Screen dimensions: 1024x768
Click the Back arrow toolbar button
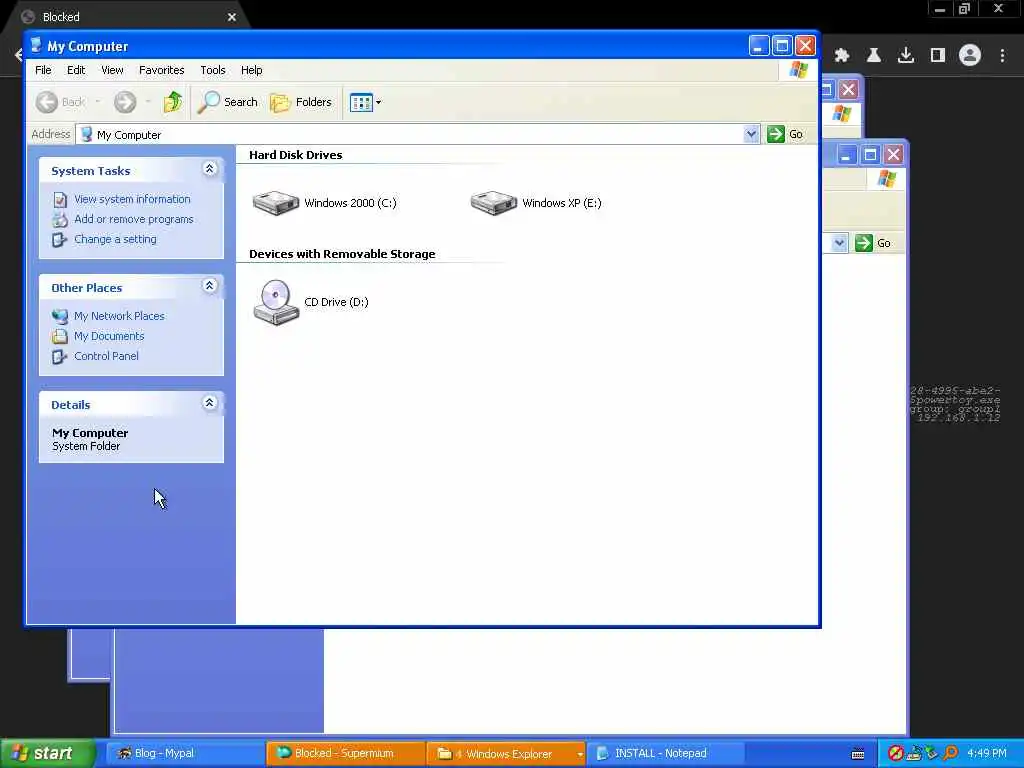click(x=47, y=102)
